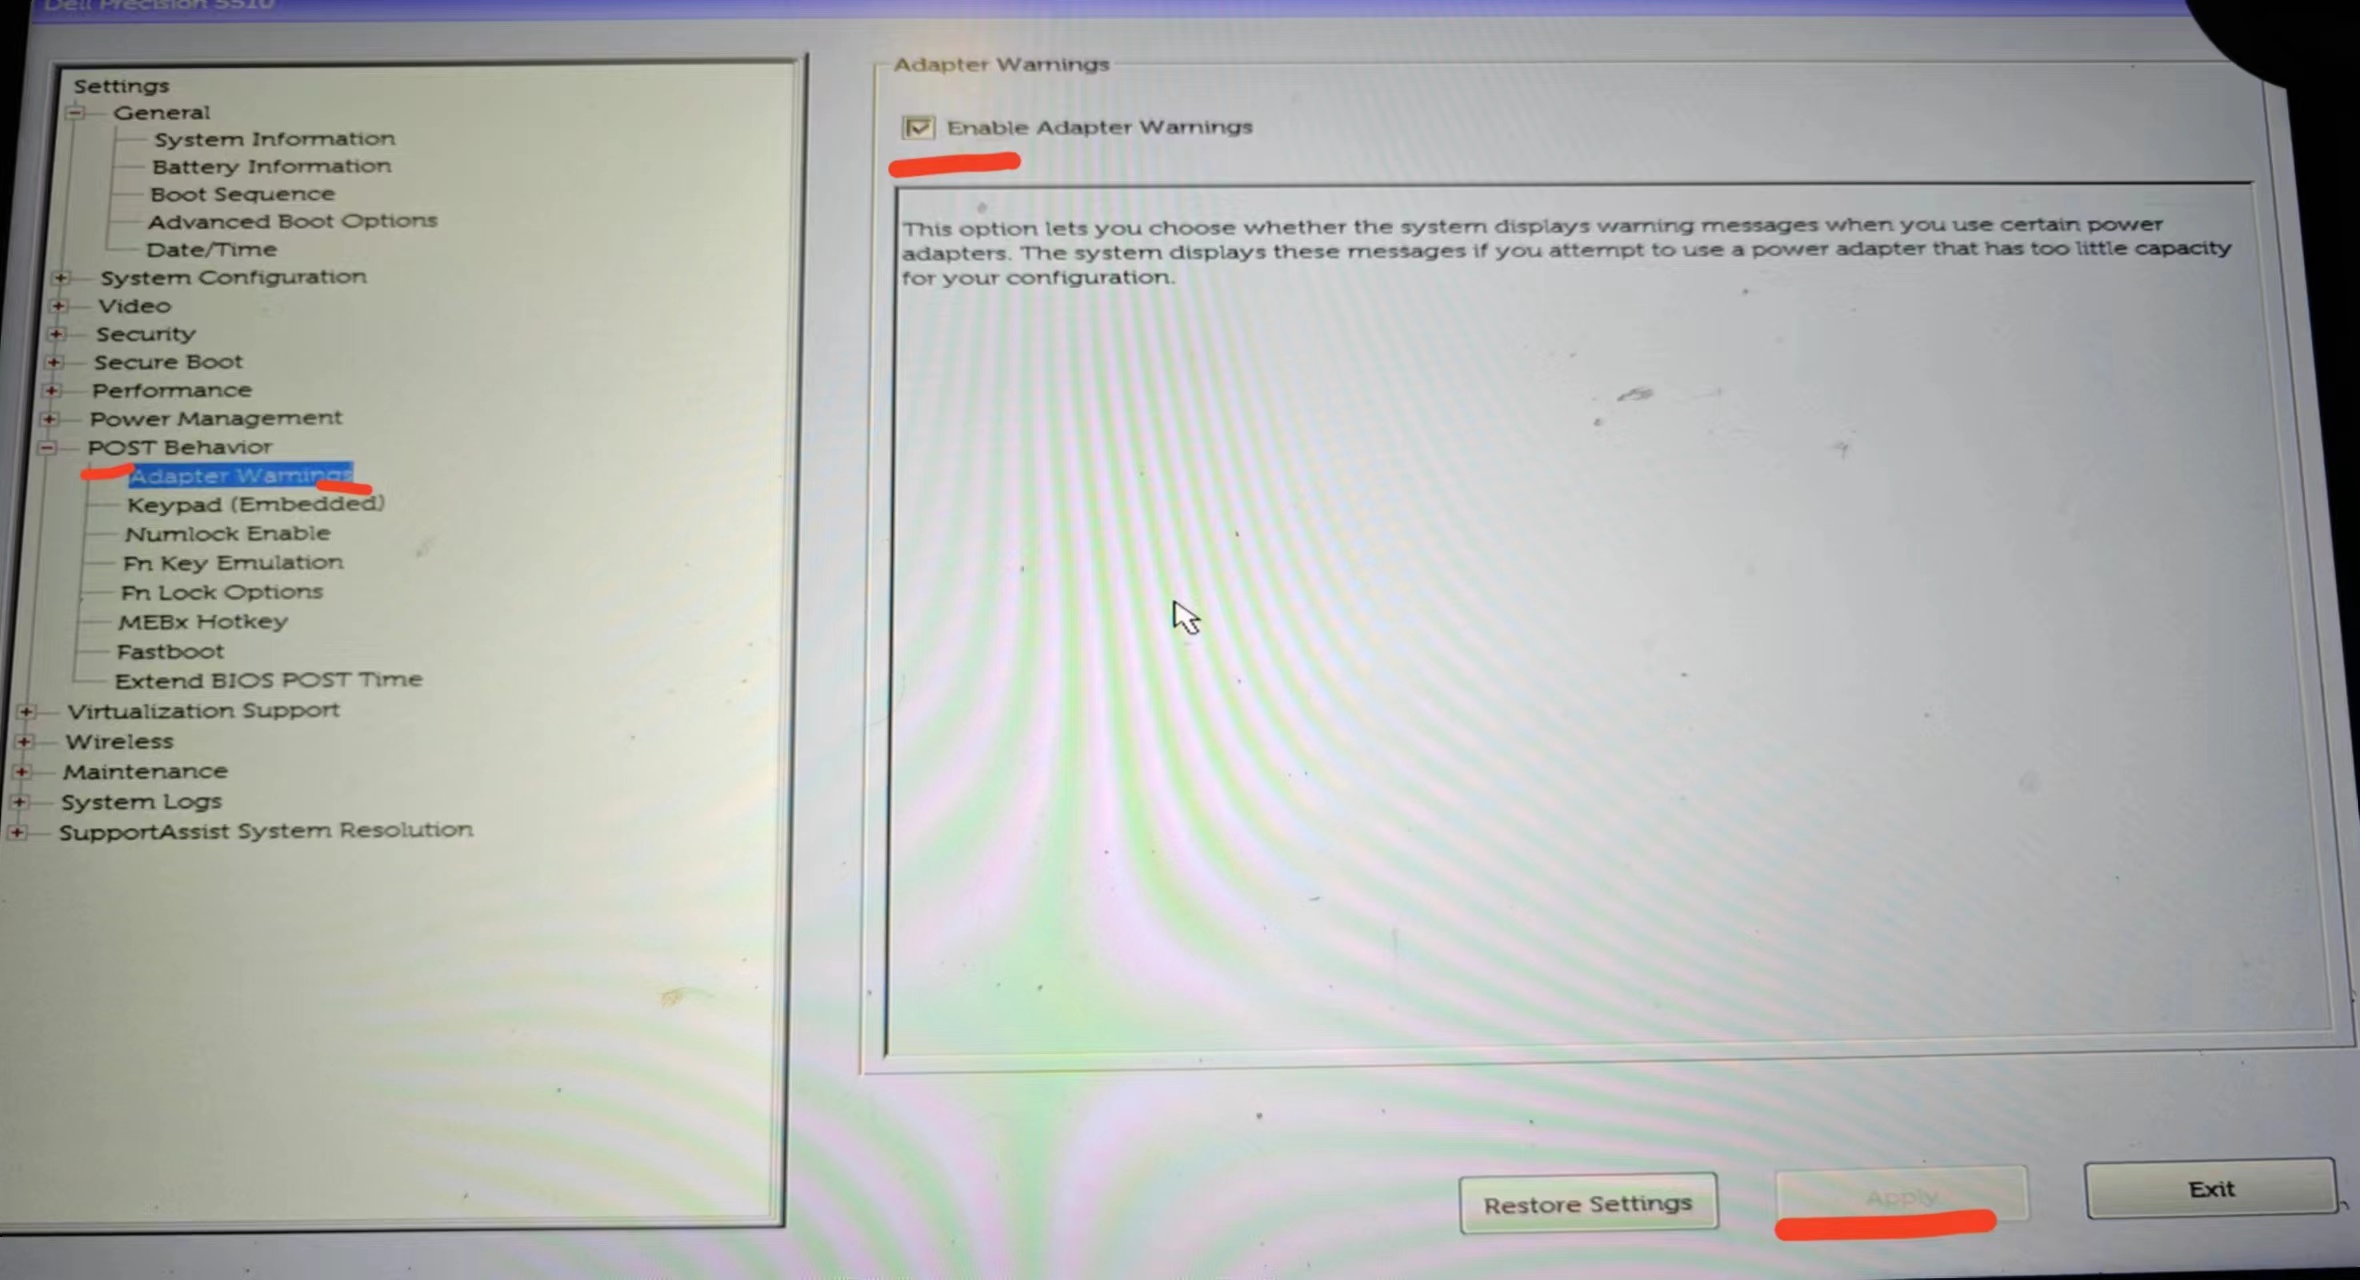Click the General settings expander
This screenshot has height=1280, width=2360.
tap(74, 110)
